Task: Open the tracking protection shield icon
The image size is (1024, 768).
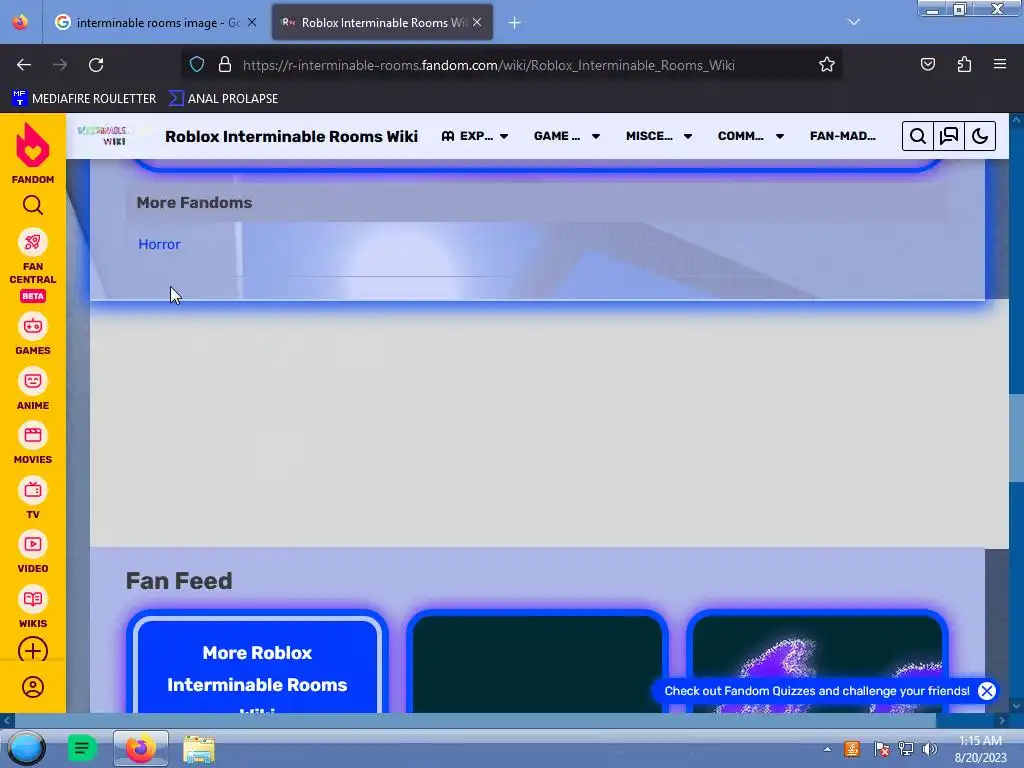Action: (x=197, y=65)
